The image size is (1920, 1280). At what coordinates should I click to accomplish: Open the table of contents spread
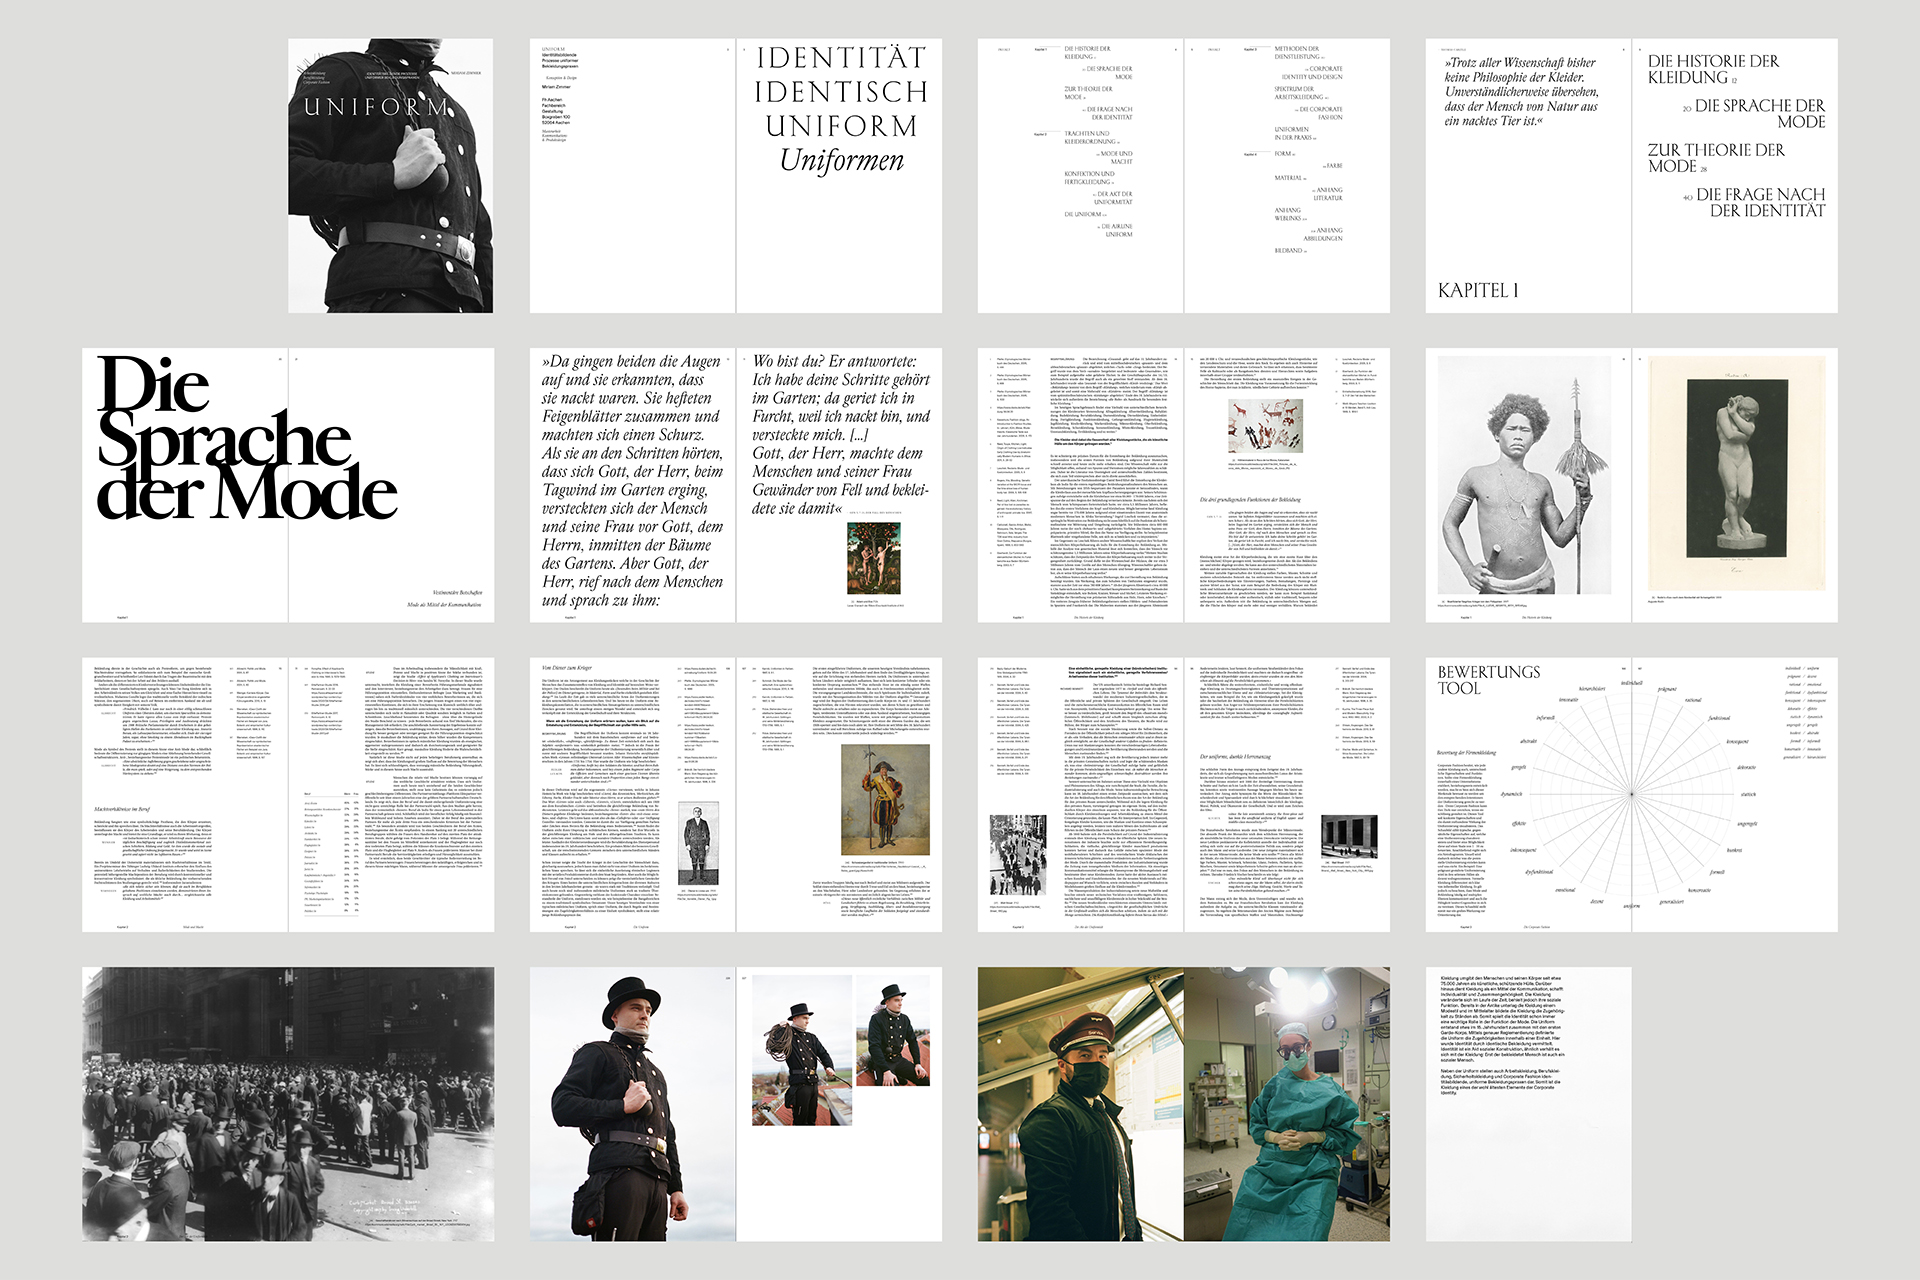tap(1184, 176)
